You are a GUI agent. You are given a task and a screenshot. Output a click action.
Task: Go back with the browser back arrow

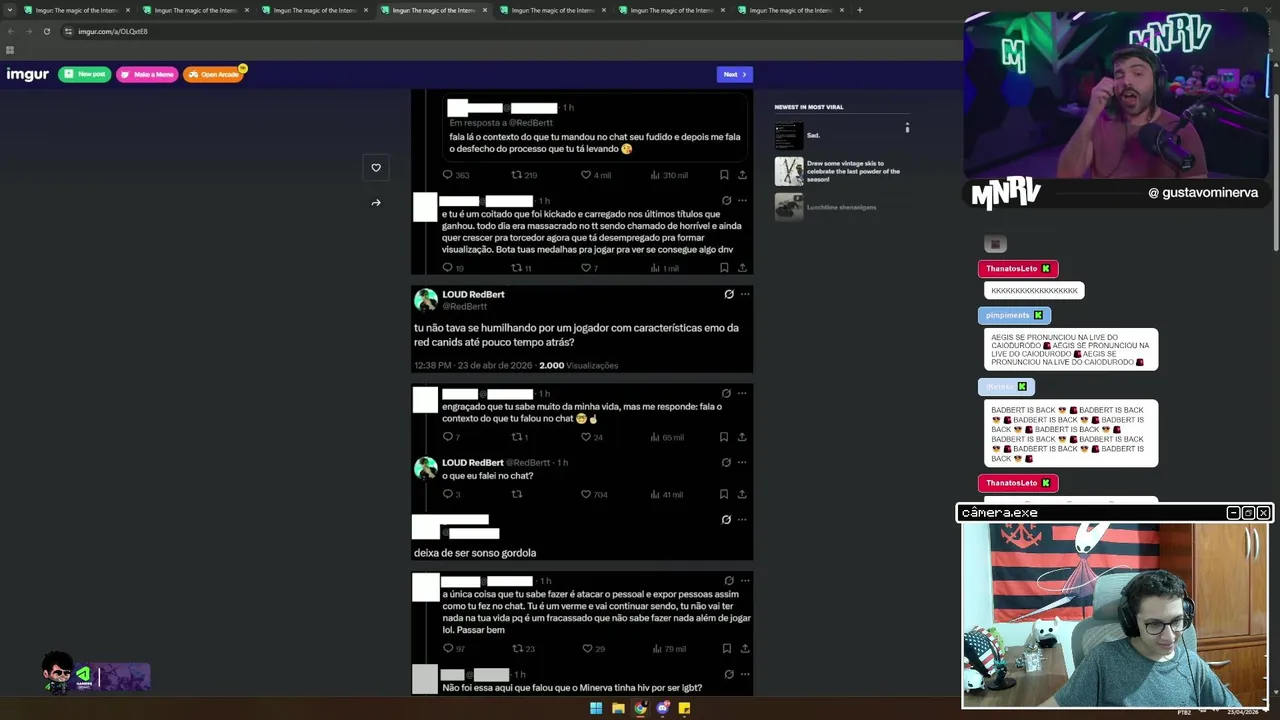click(x=11, y=31)
